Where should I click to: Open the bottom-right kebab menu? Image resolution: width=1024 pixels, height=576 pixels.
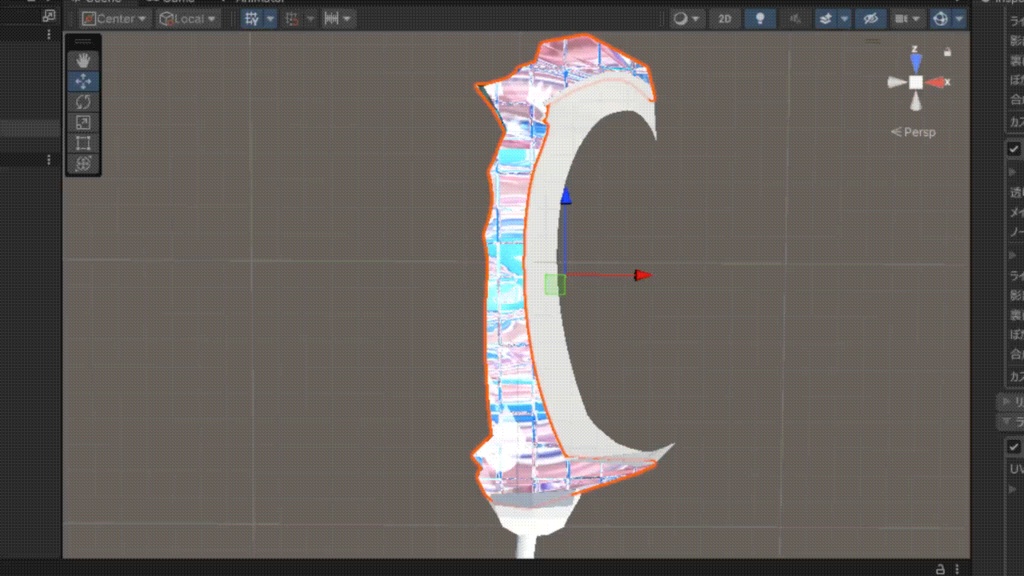point(957,569)
